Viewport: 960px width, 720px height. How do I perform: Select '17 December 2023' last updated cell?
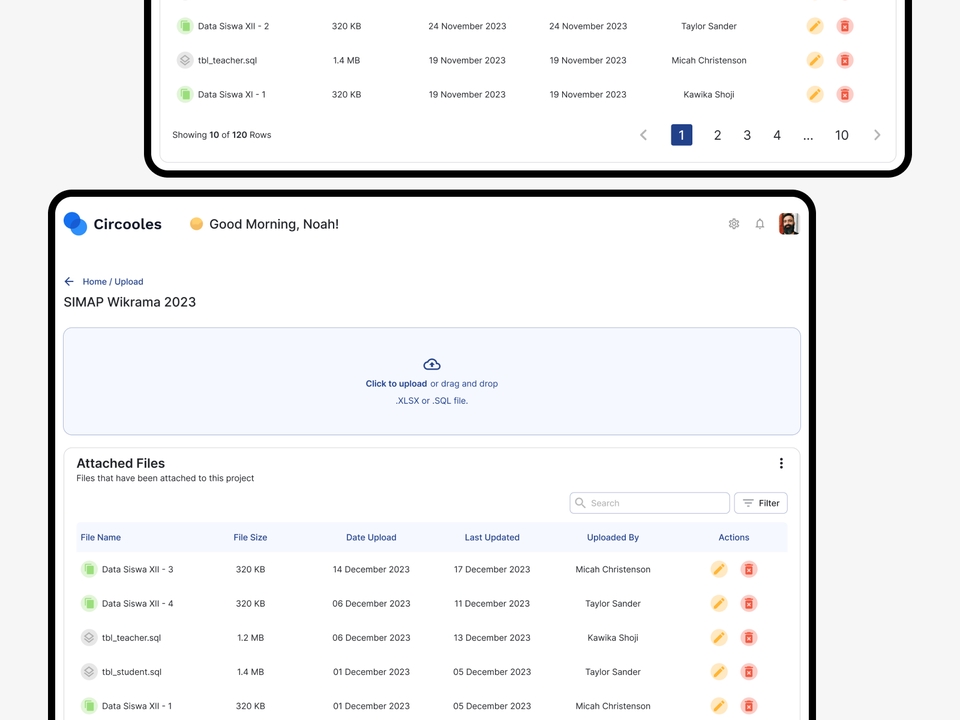[492, 569]
